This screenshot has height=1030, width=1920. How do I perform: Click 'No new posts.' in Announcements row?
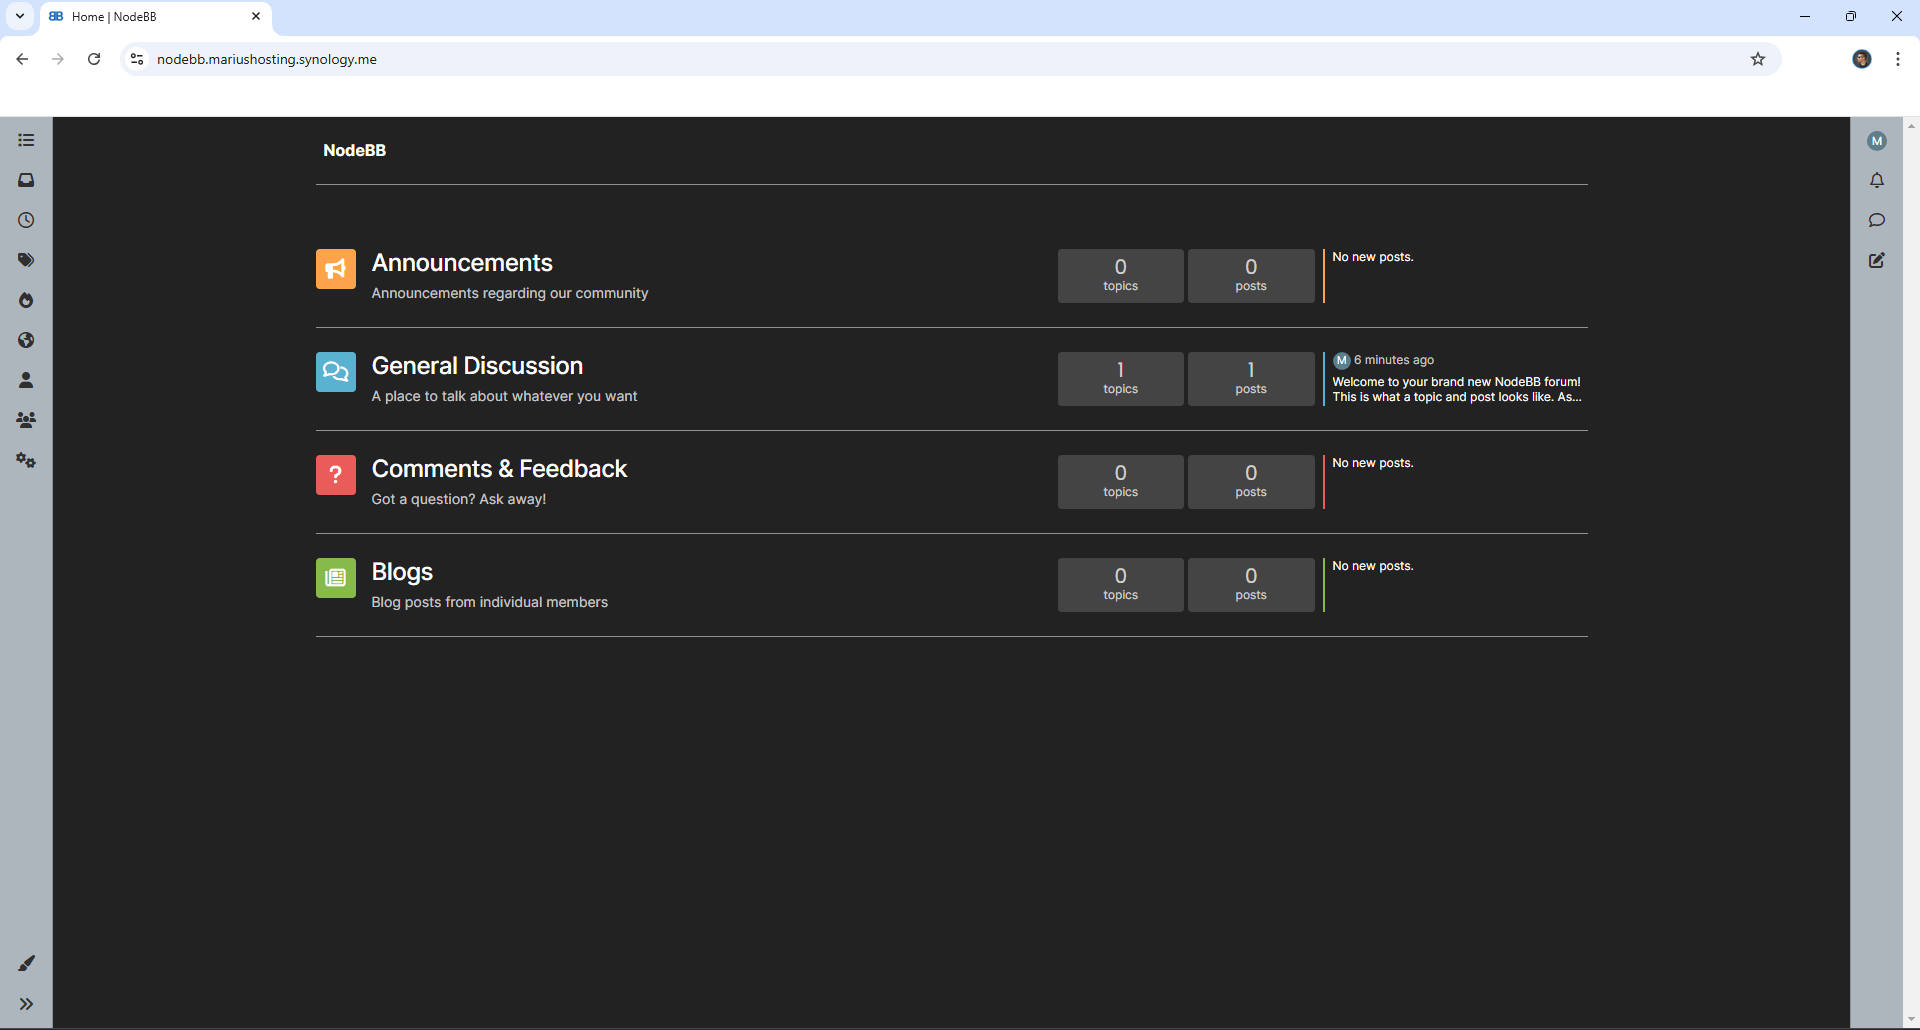click(x=1373, y=257)
